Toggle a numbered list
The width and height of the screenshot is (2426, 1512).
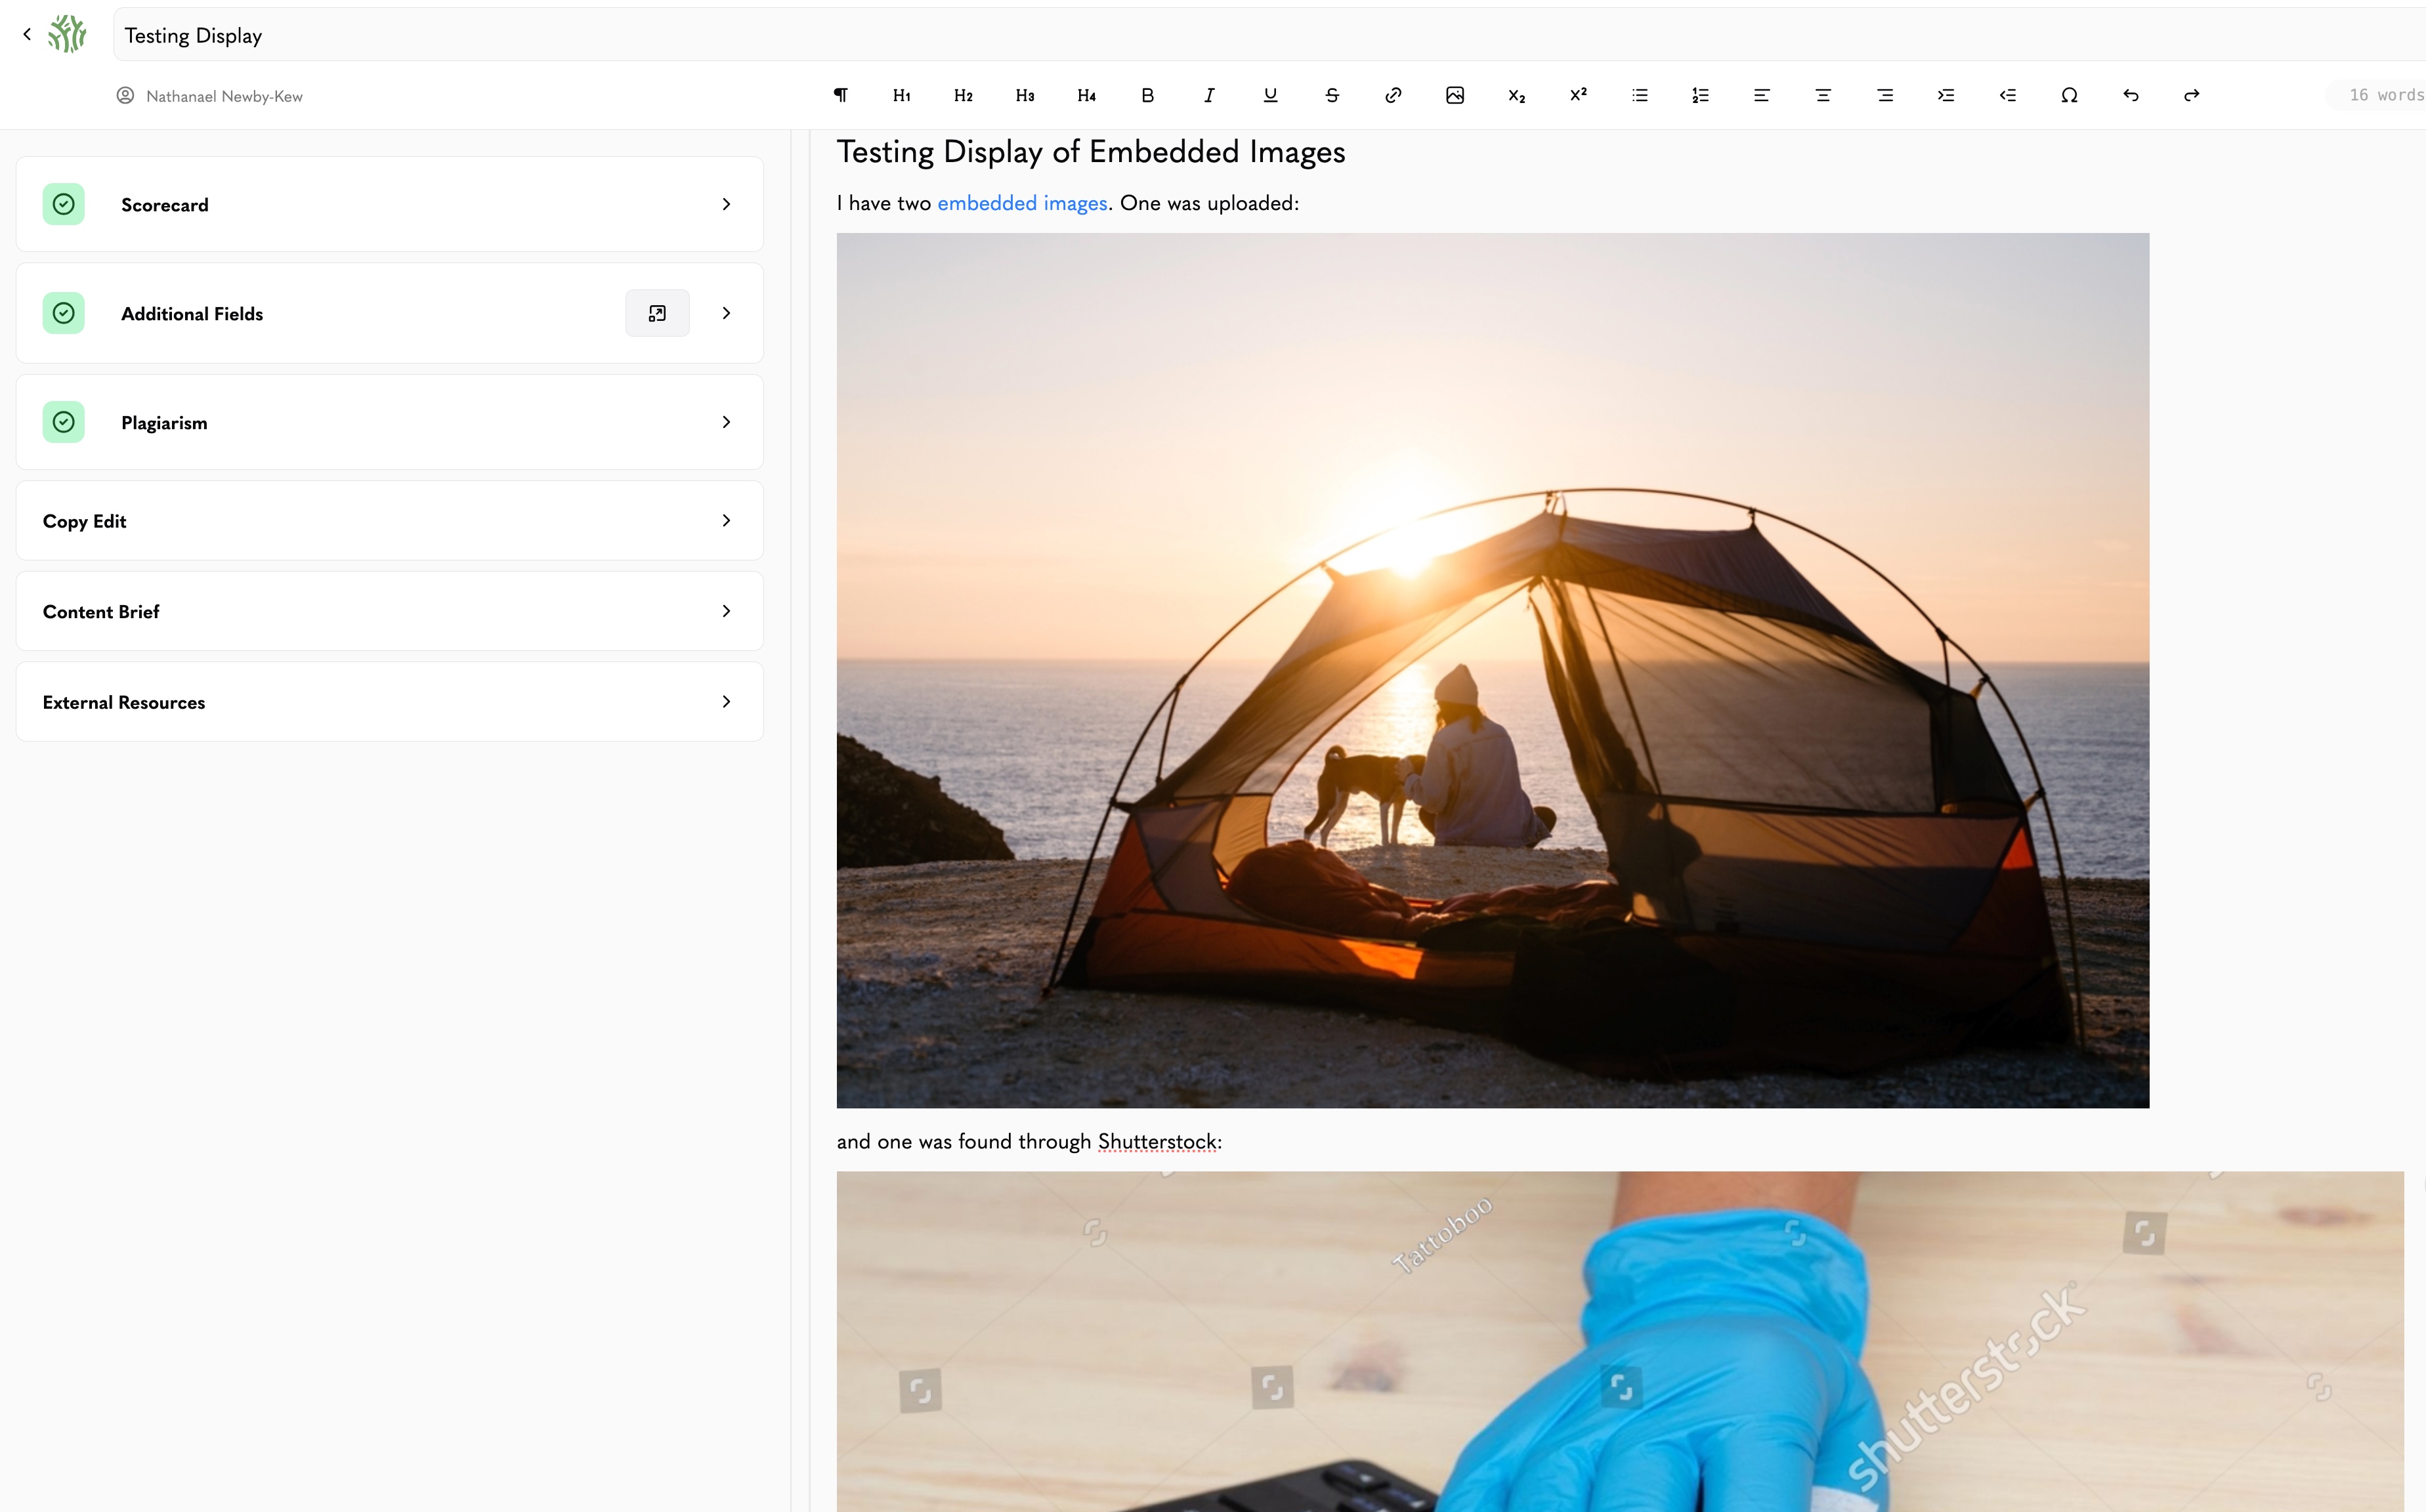tap(1700, 95)
